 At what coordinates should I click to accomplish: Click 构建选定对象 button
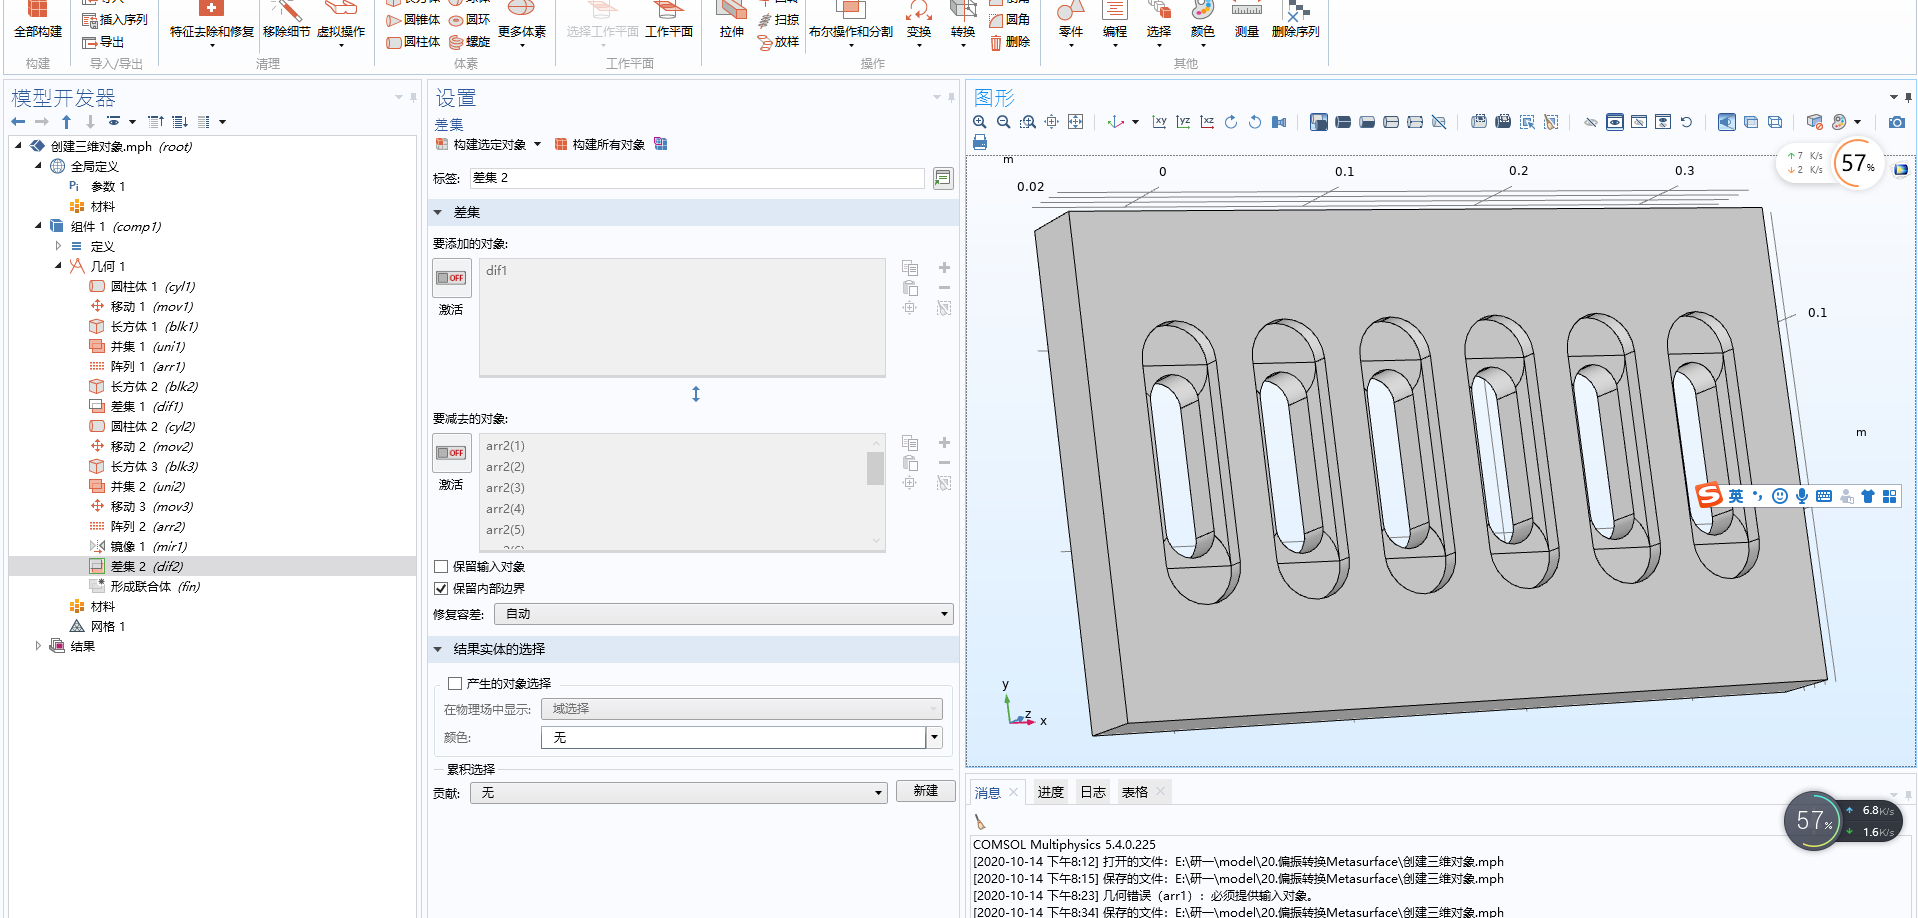click(x=481, y=144)
